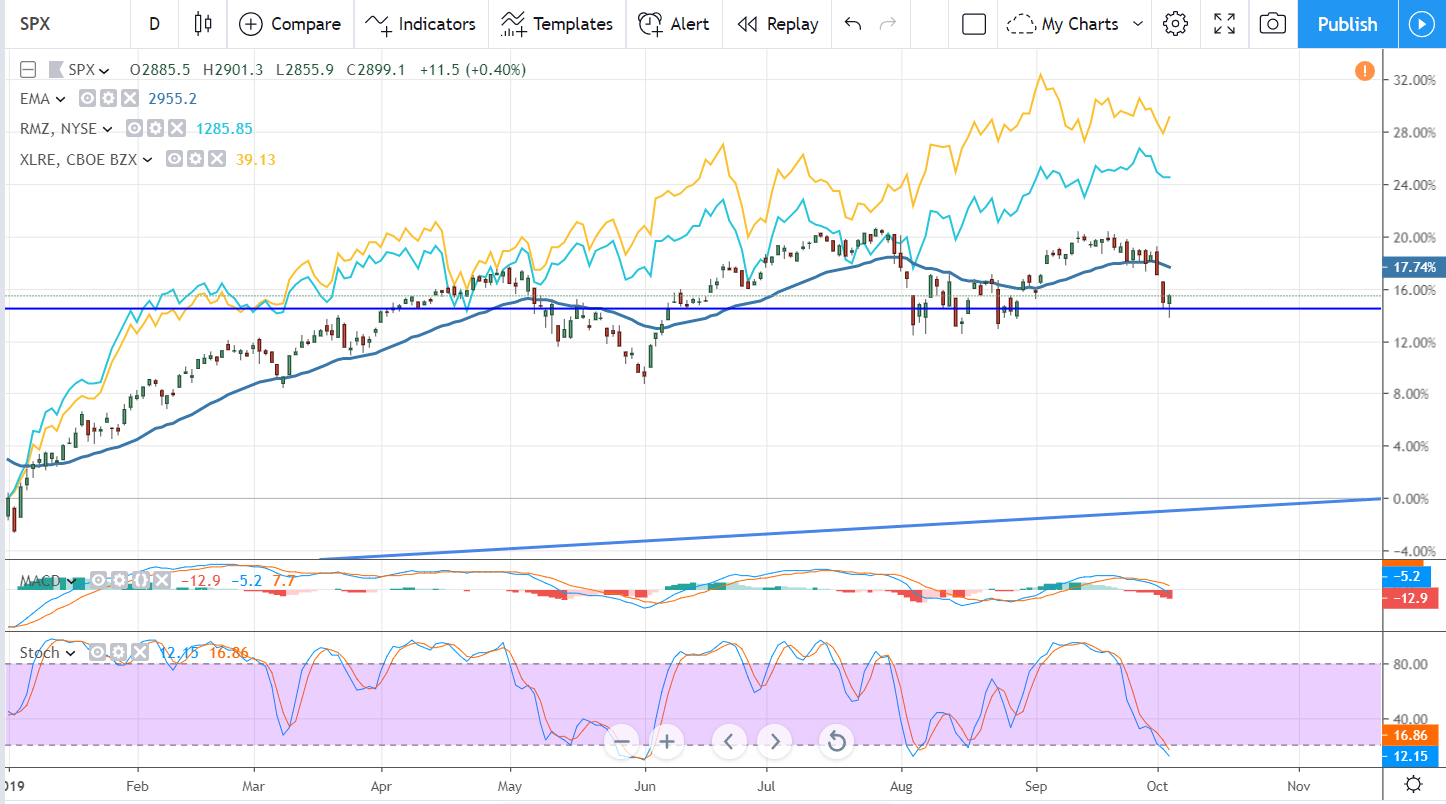View MACD source code braces icon
This screenshot has height=804, width=1446.
[x=139, y=580]
